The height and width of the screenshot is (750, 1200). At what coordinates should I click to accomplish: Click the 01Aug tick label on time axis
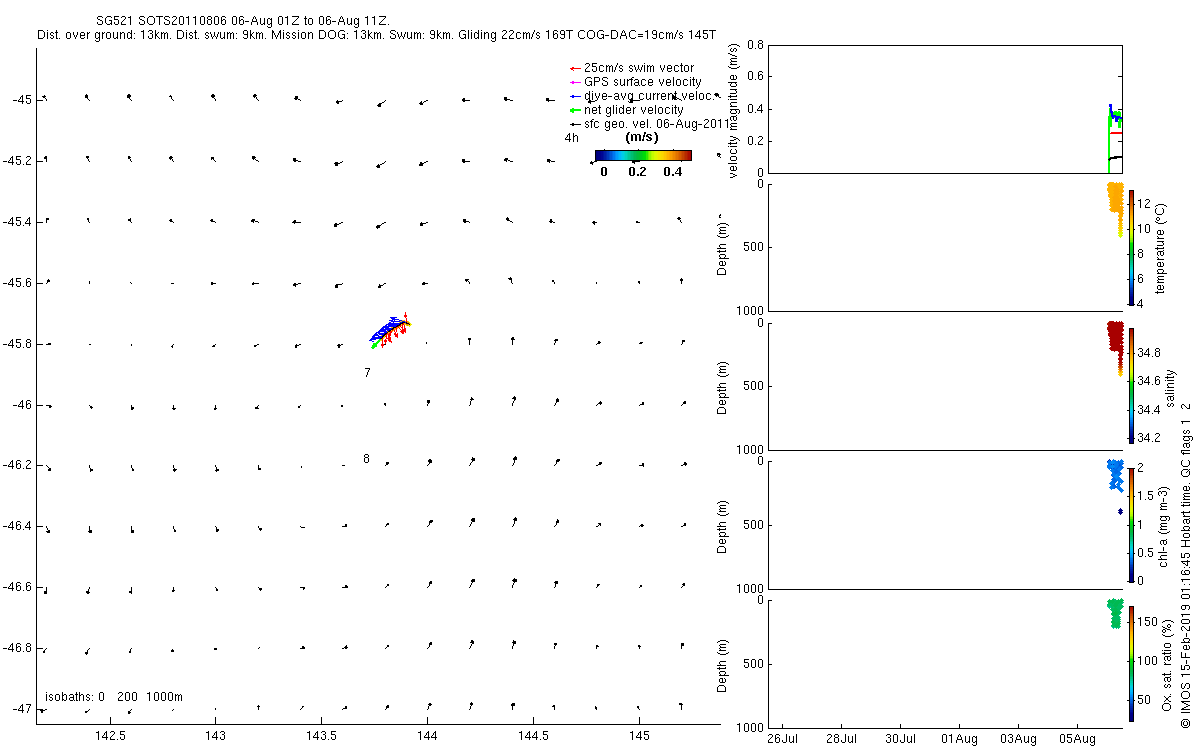(x=959, y=740)
